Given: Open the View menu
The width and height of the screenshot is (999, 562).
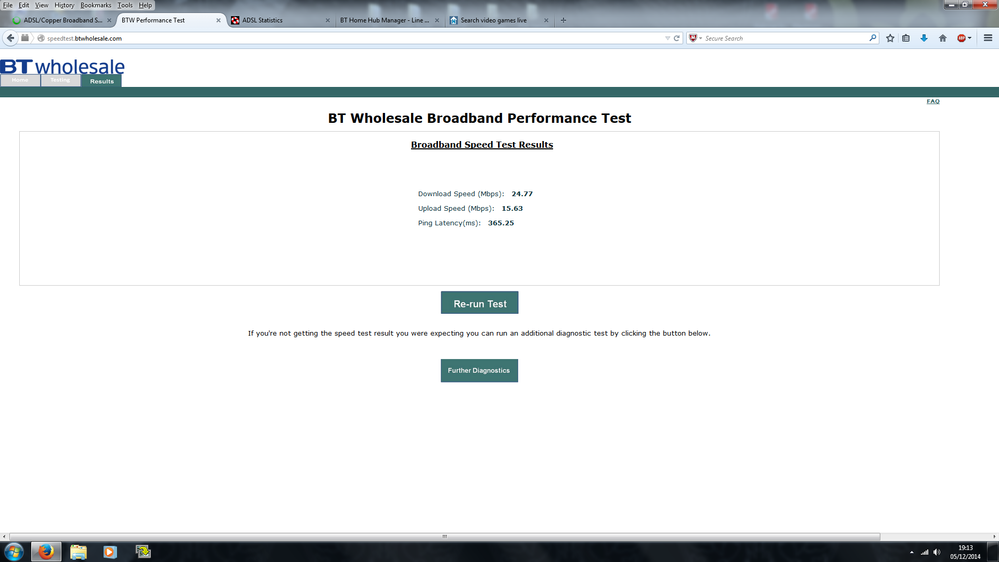Looking at the screenshot, I should pos(41,5).
